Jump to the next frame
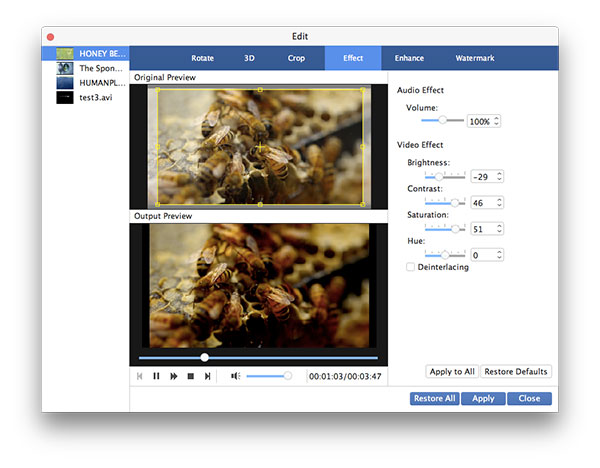The width and height of the screenshot is (600, 468). pos(207,376)
